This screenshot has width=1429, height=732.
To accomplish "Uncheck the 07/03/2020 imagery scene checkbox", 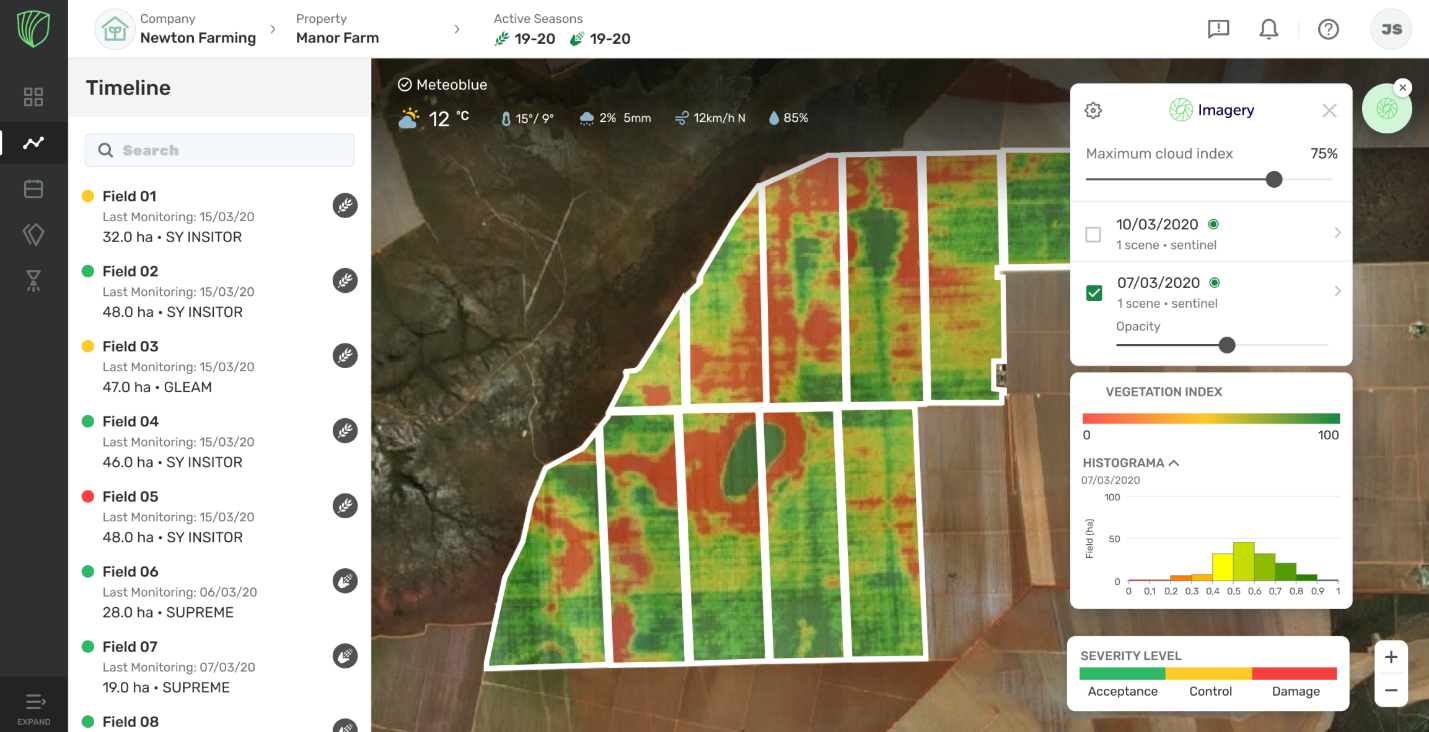I will pyautogui.click(x=1094, y=293).
